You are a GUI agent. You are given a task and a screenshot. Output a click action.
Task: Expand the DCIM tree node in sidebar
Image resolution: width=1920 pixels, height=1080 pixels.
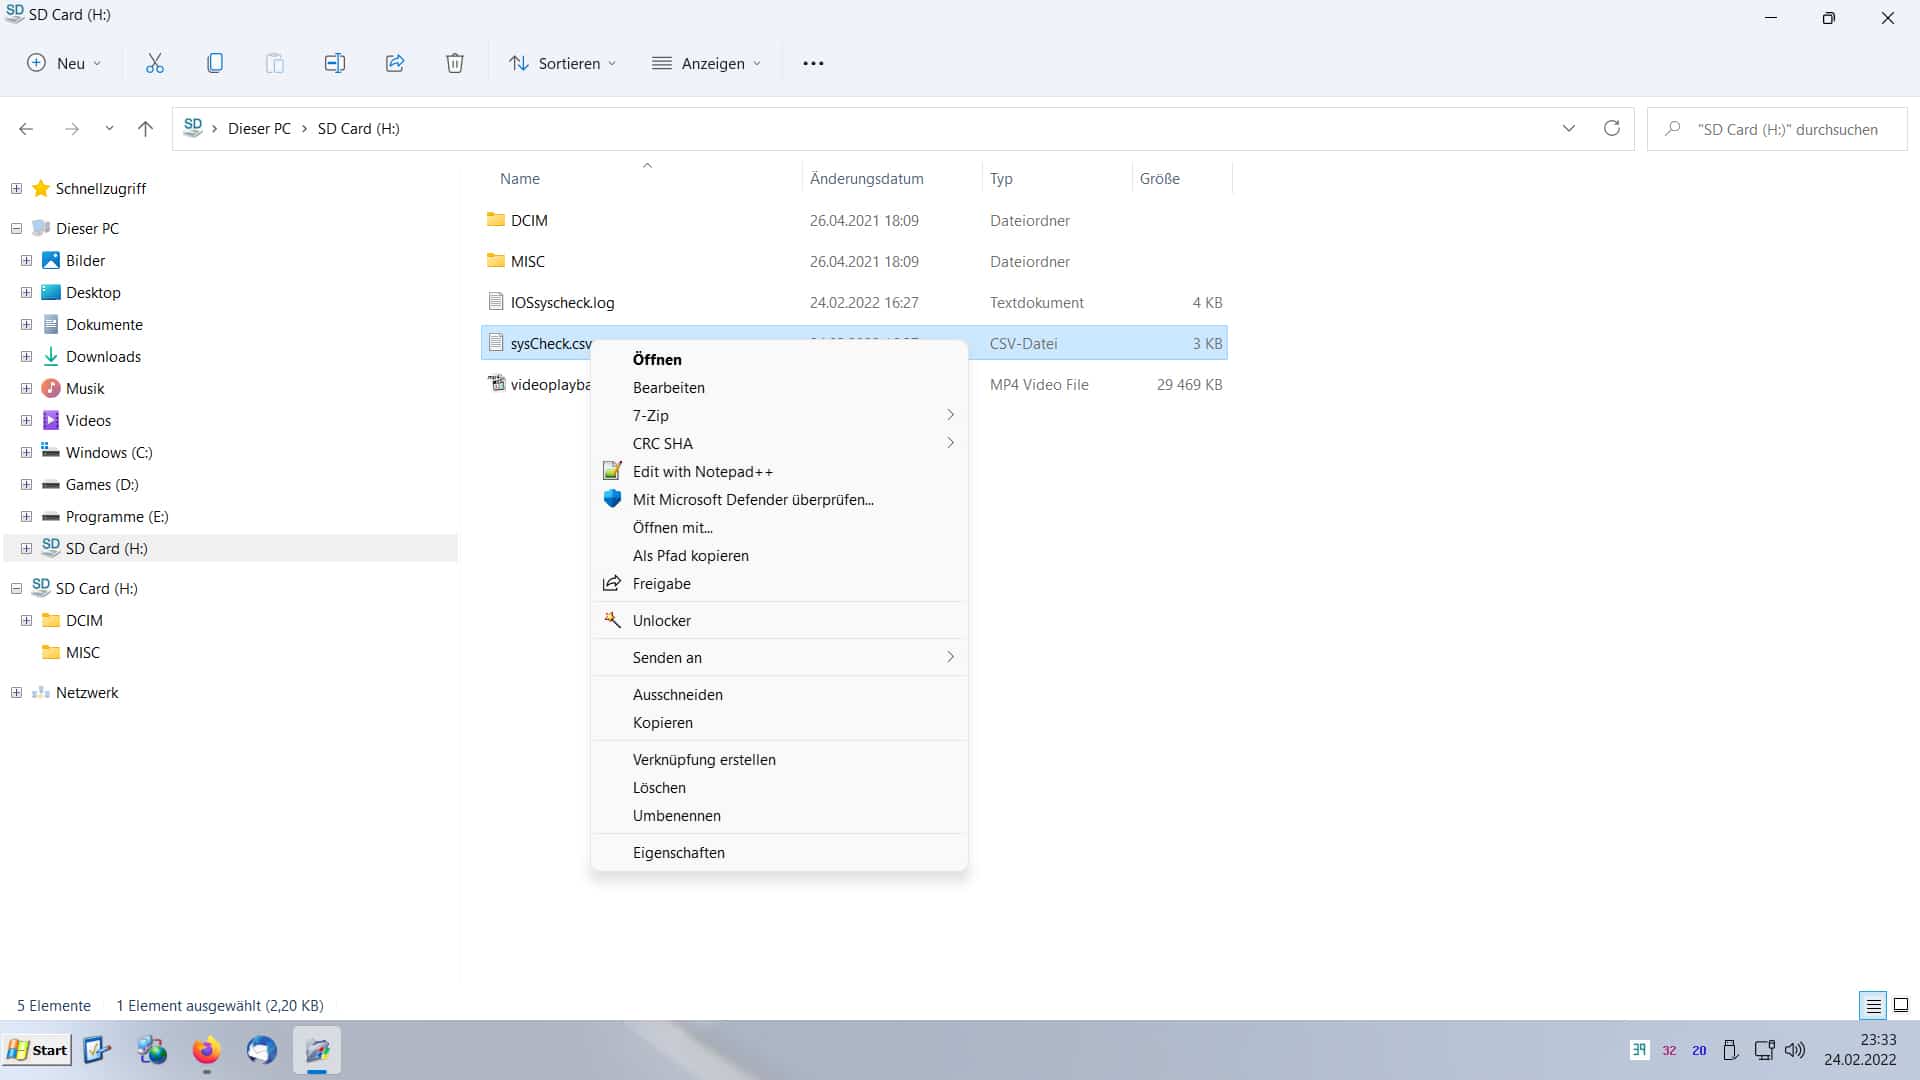(26, 620)
